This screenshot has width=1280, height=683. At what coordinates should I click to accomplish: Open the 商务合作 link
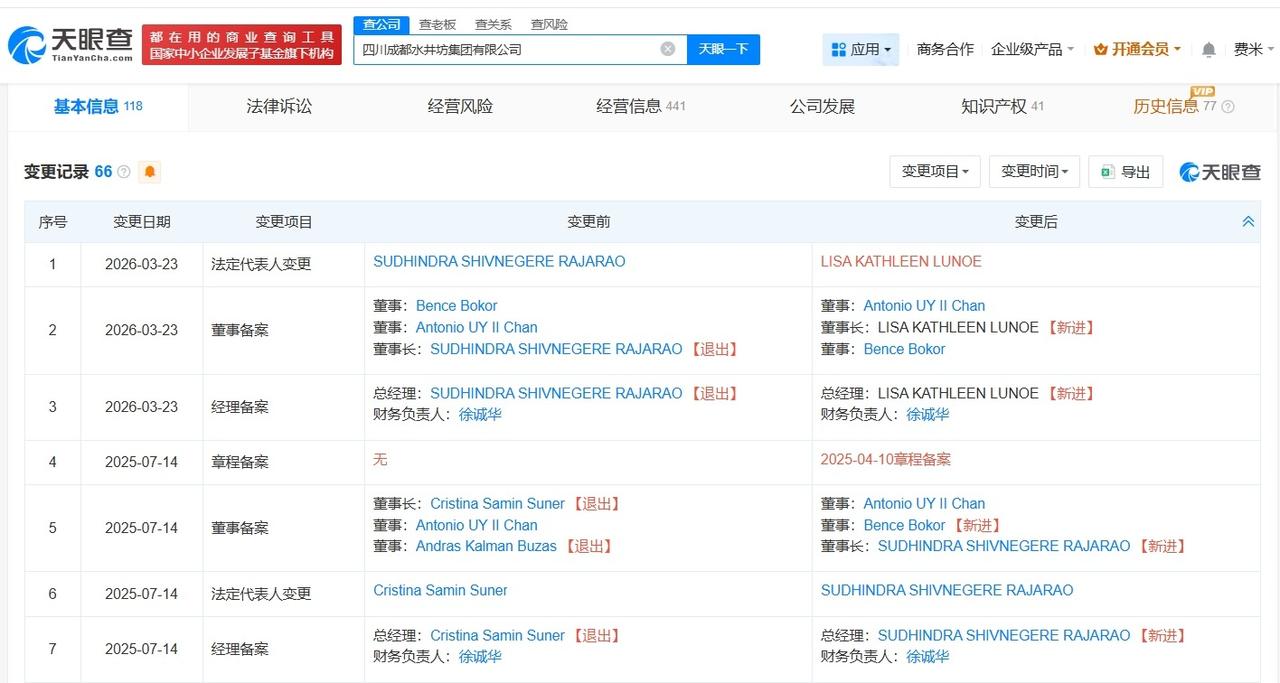[x=945, y=49]
